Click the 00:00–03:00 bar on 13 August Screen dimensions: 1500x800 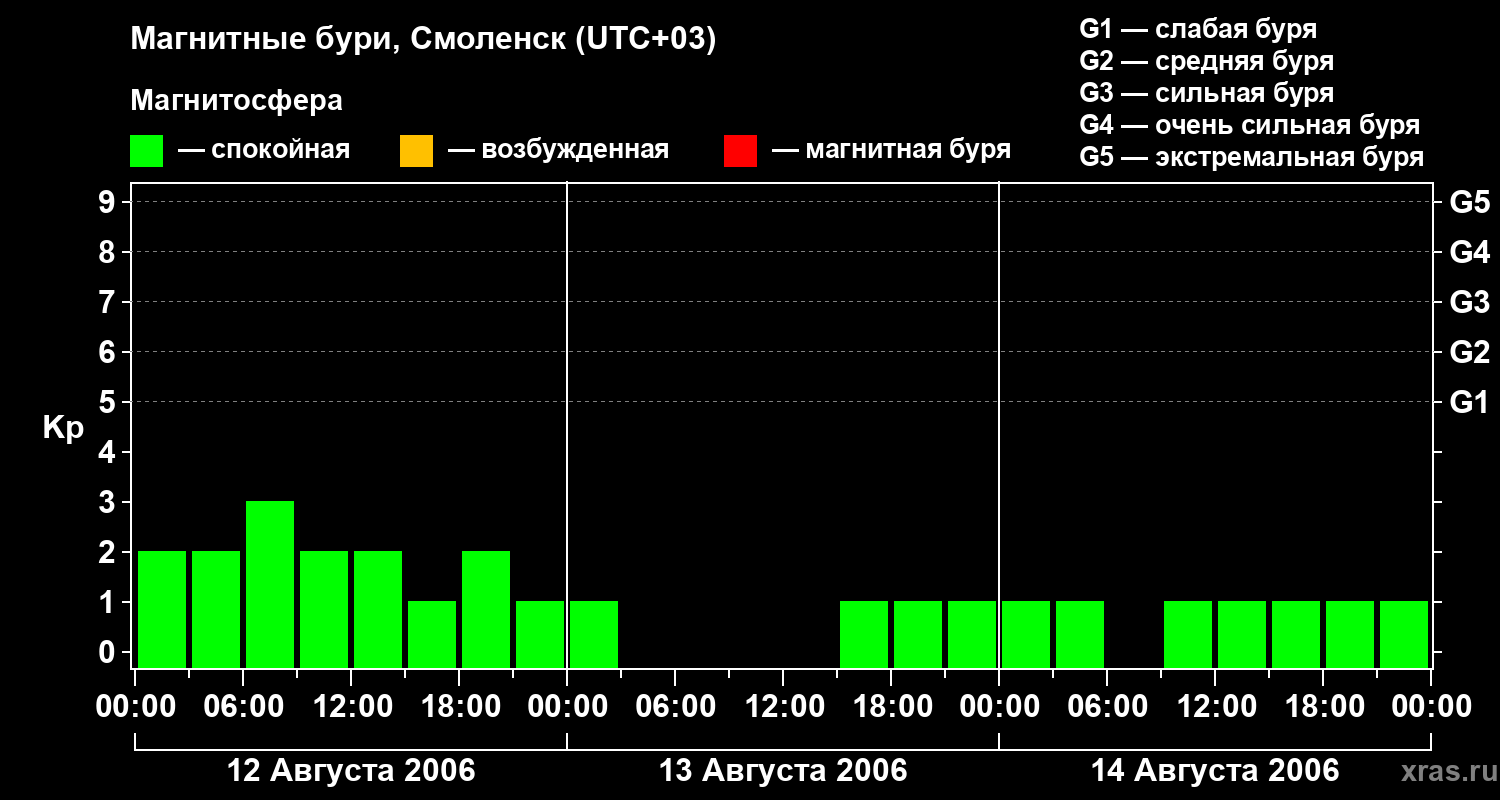(x=594, y=634)
